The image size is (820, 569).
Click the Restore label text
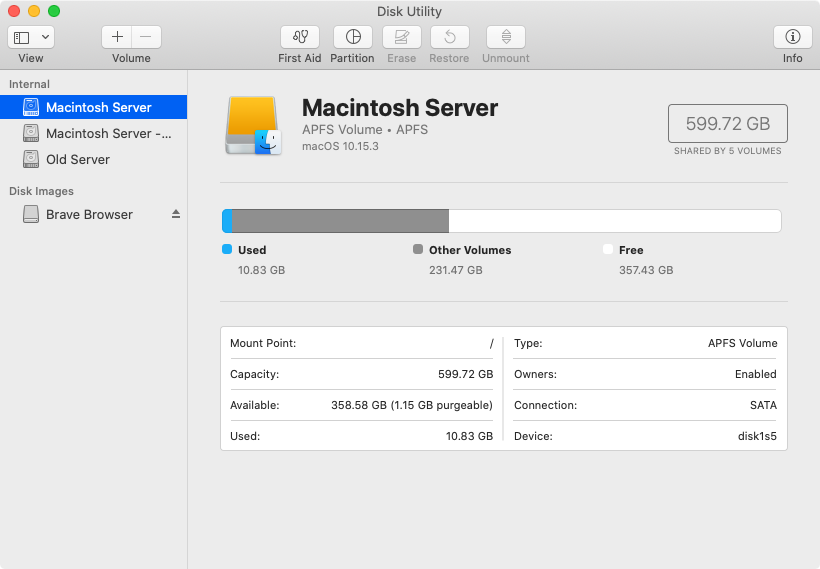click(x=449, y=58)
